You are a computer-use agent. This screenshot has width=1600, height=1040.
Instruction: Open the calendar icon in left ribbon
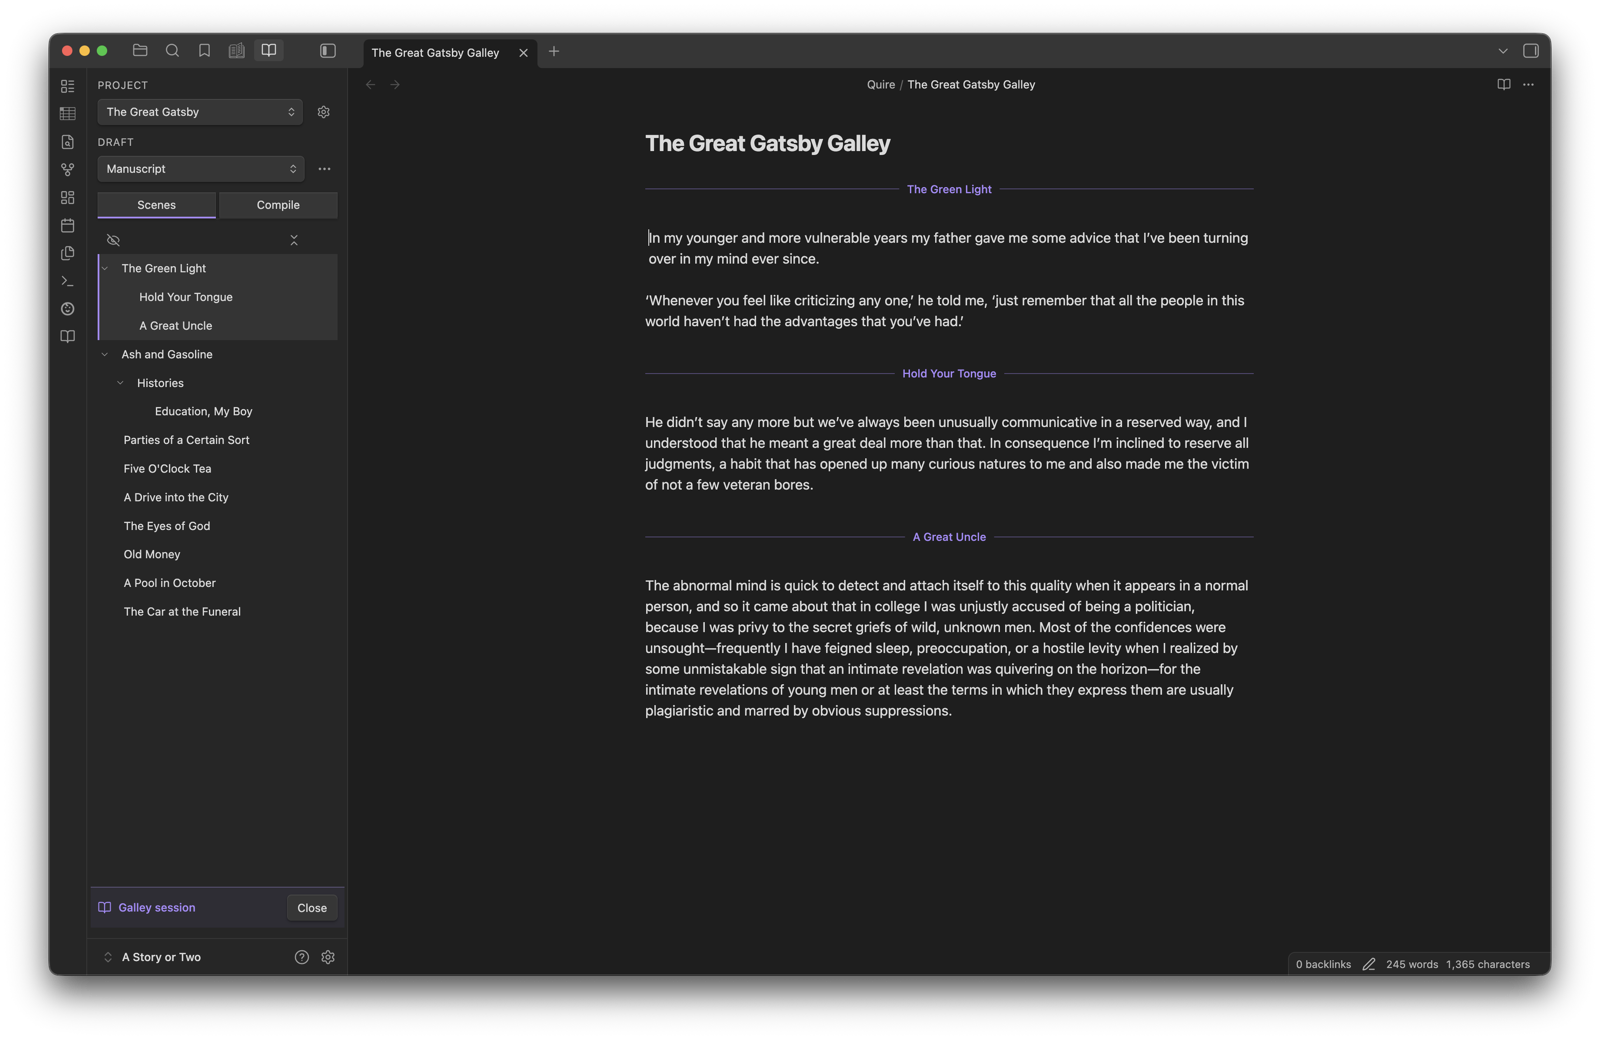68,226
